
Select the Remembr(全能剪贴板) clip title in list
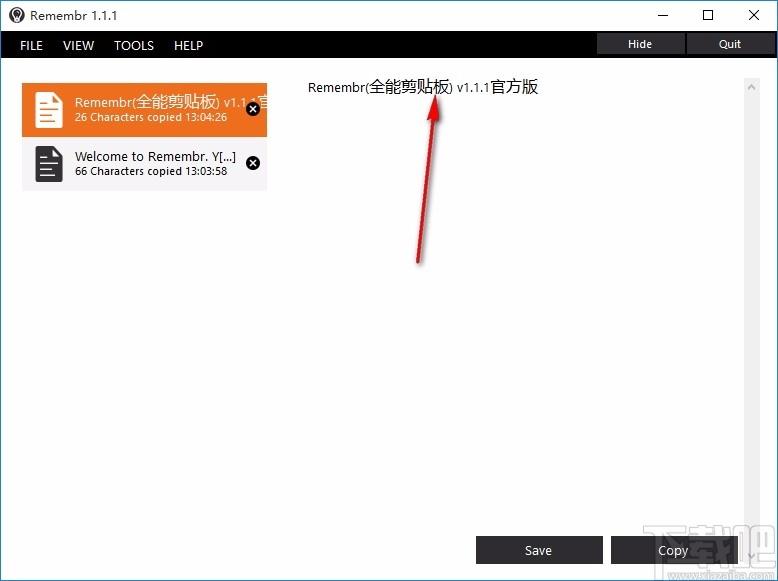(x=171, y=102)
